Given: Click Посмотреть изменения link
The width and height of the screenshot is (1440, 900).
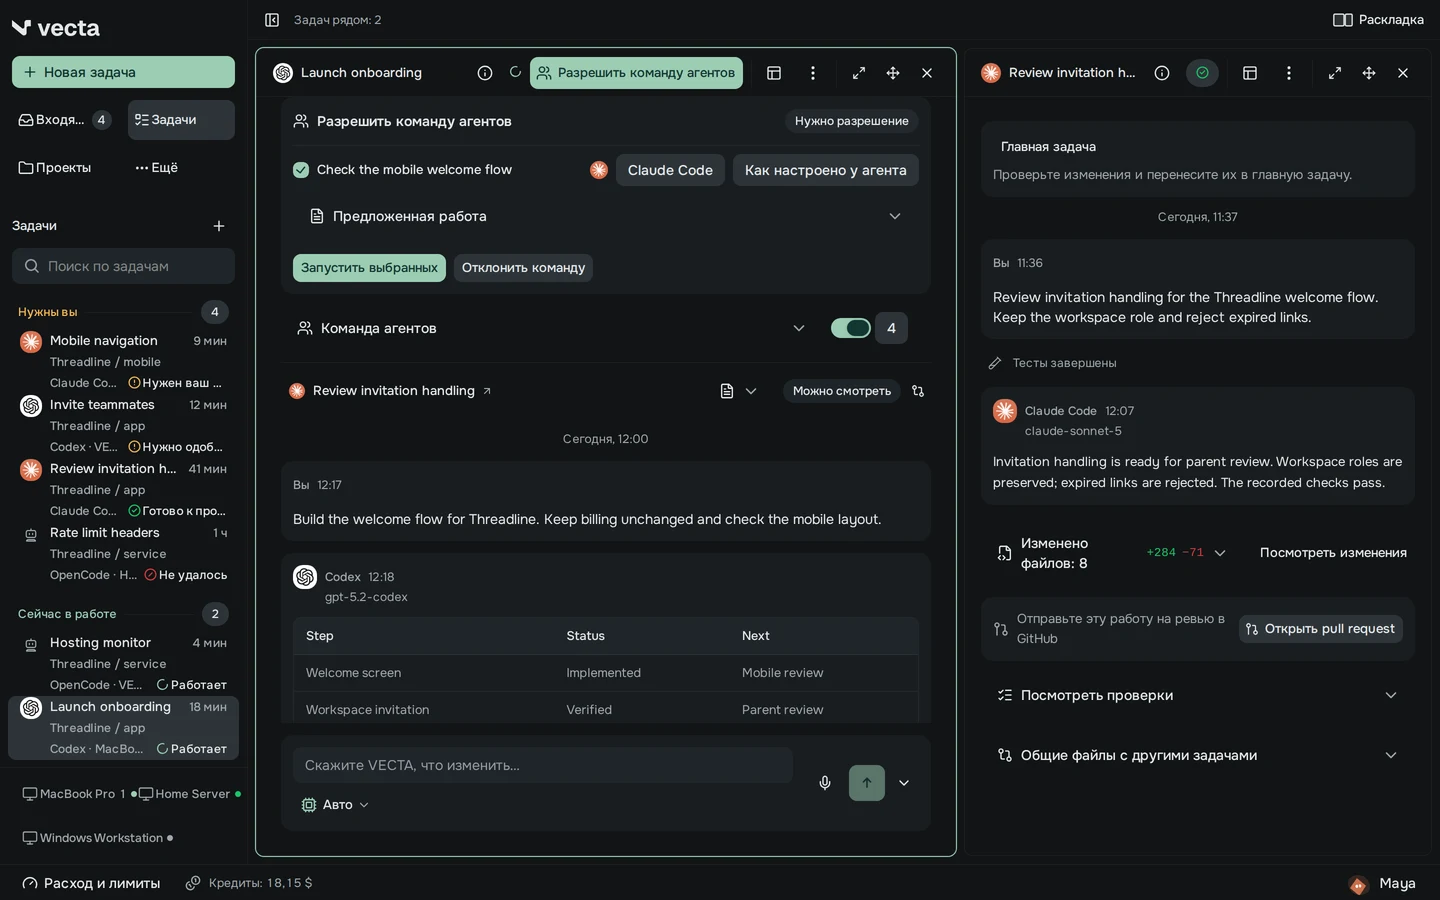Looking at the screenshot, I should point(1333,553).
